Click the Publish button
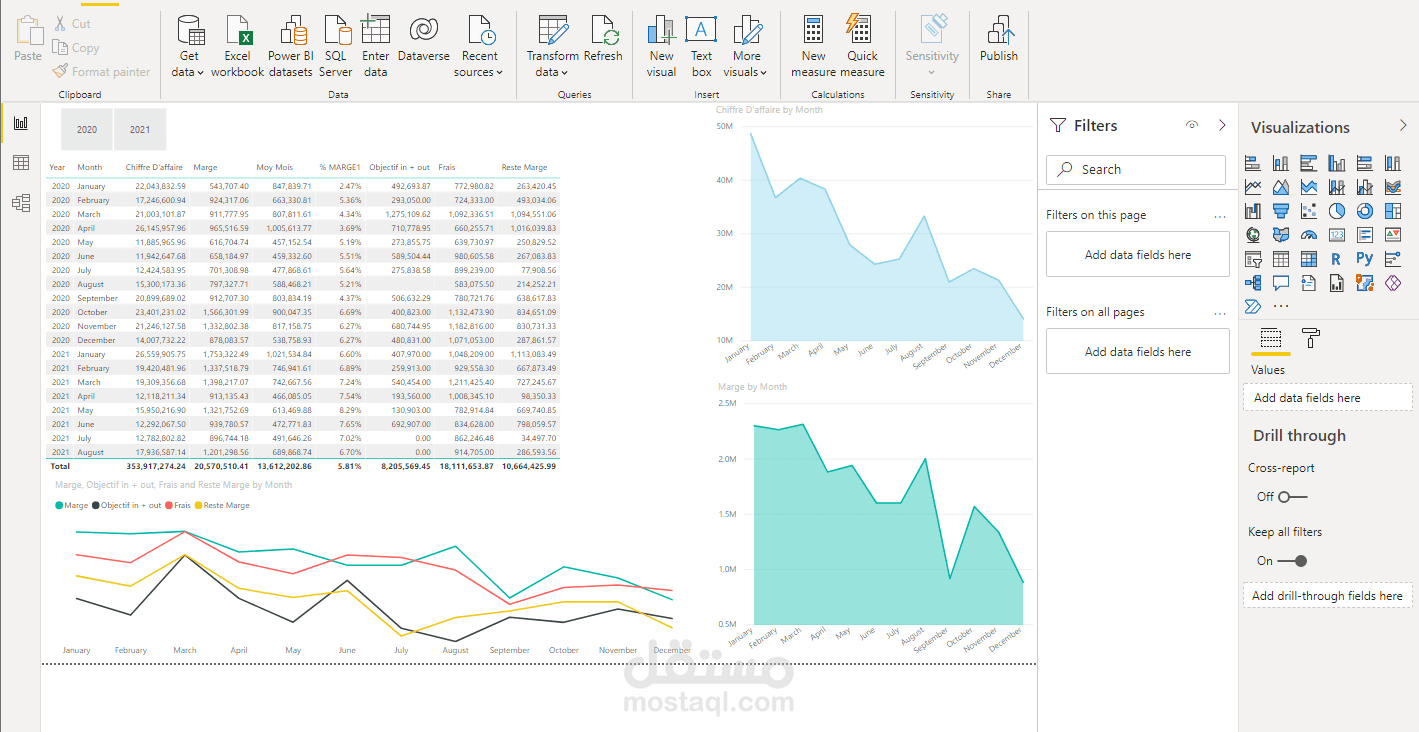 [x=998, y=40]
